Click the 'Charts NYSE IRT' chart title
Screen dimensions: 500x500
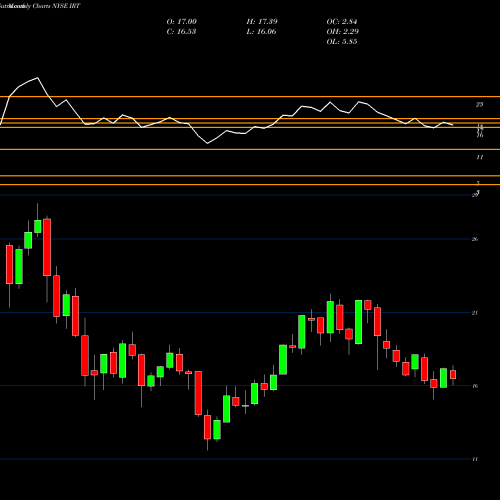point(56,6)
